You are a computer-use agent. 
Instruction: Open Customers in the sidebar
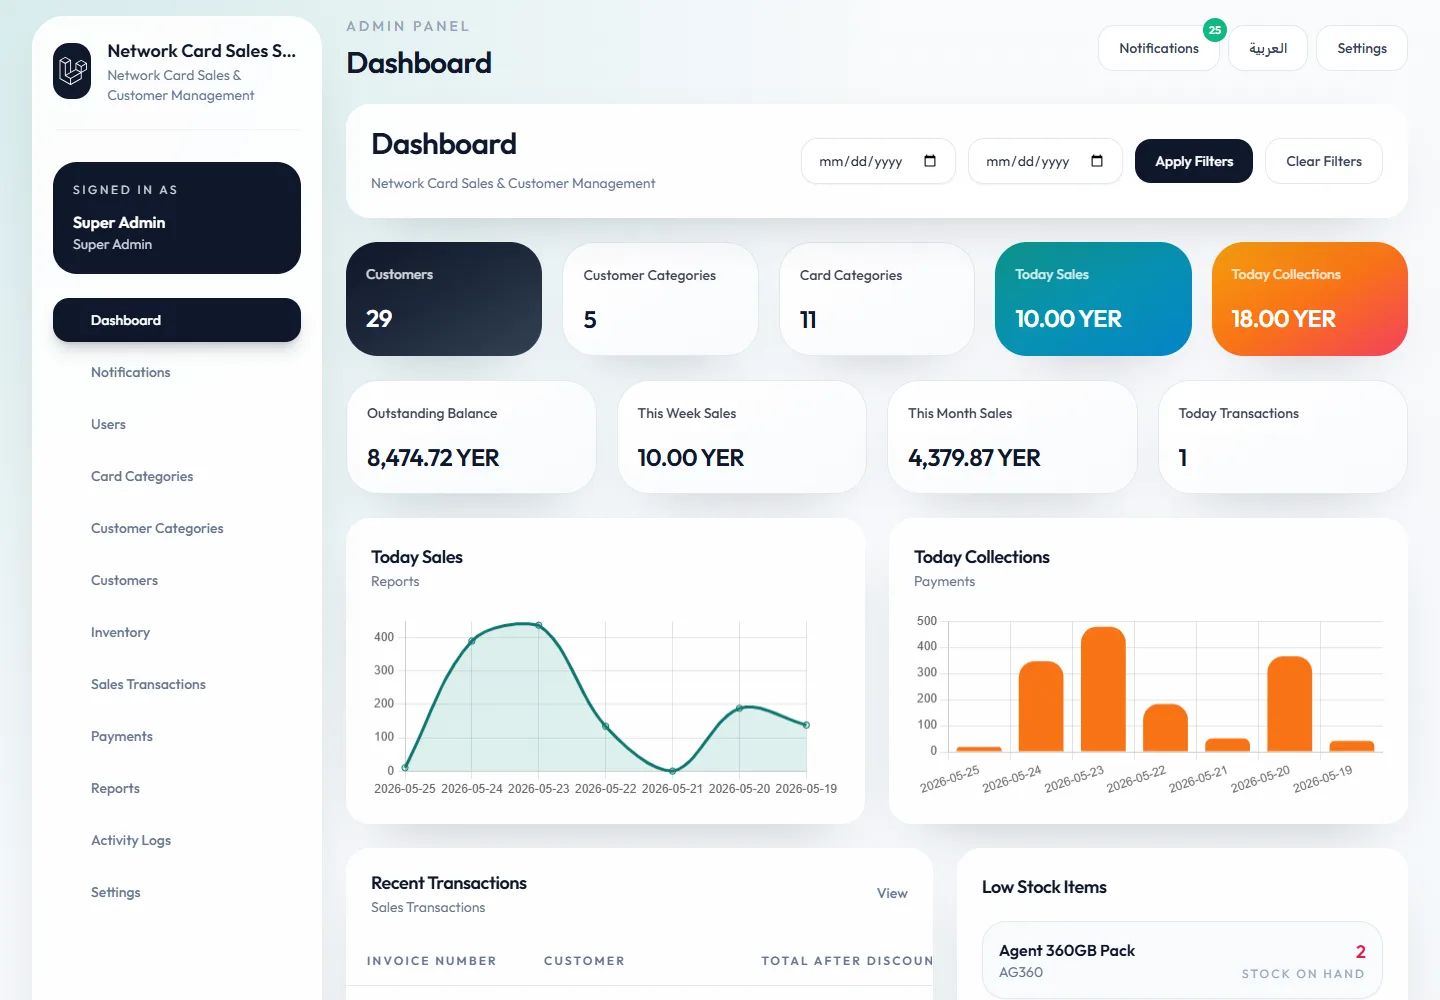coord(177,580)
